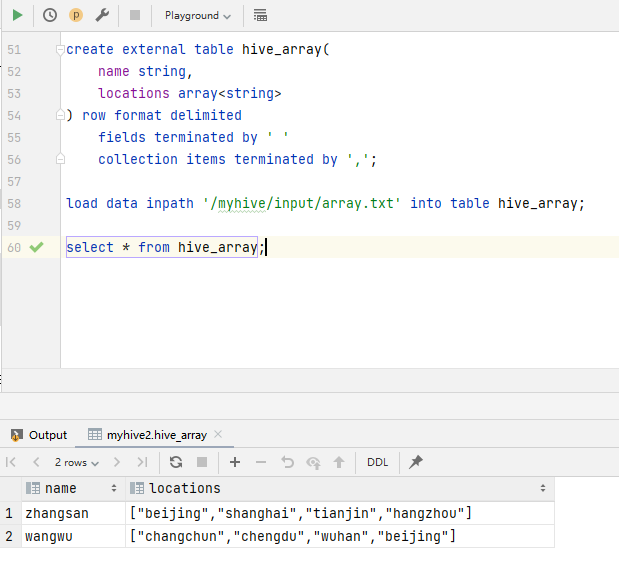The image size is (619, 570).
Task: Revert changes with undo arrow icon
Action: click(x=287, y=462)
